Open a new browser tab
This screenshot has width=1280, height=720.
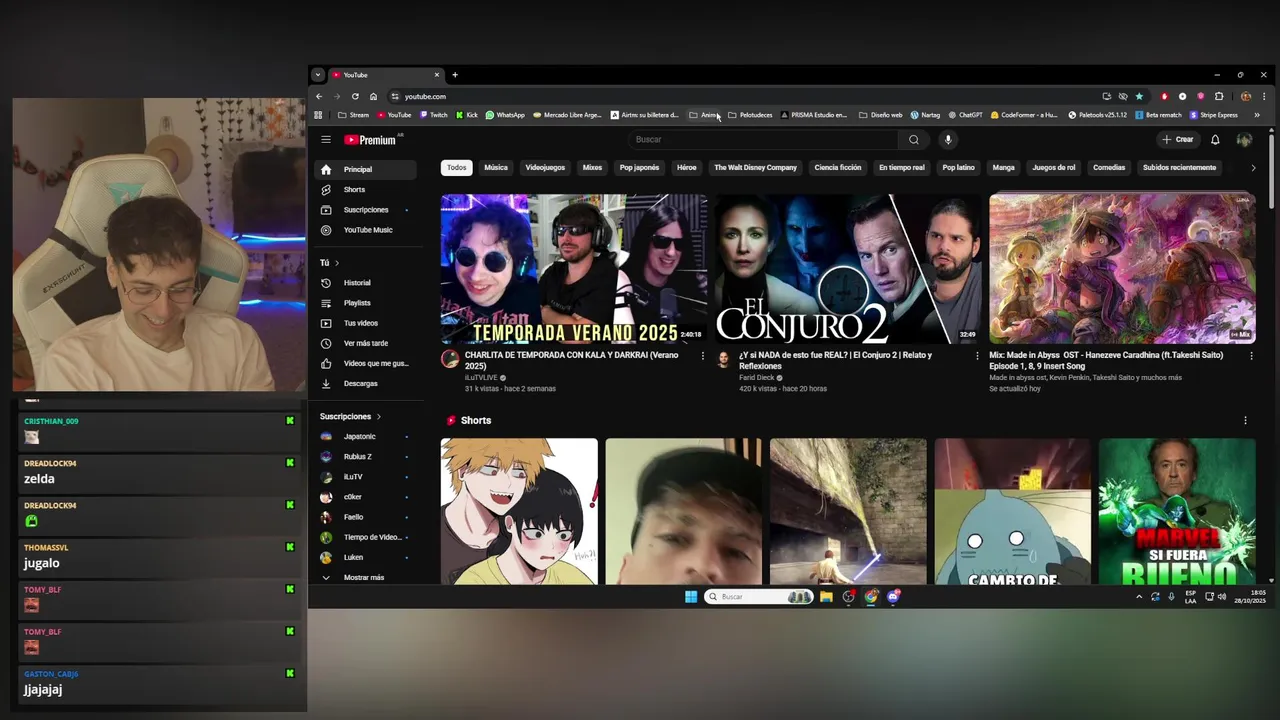[x=455, y=75]
